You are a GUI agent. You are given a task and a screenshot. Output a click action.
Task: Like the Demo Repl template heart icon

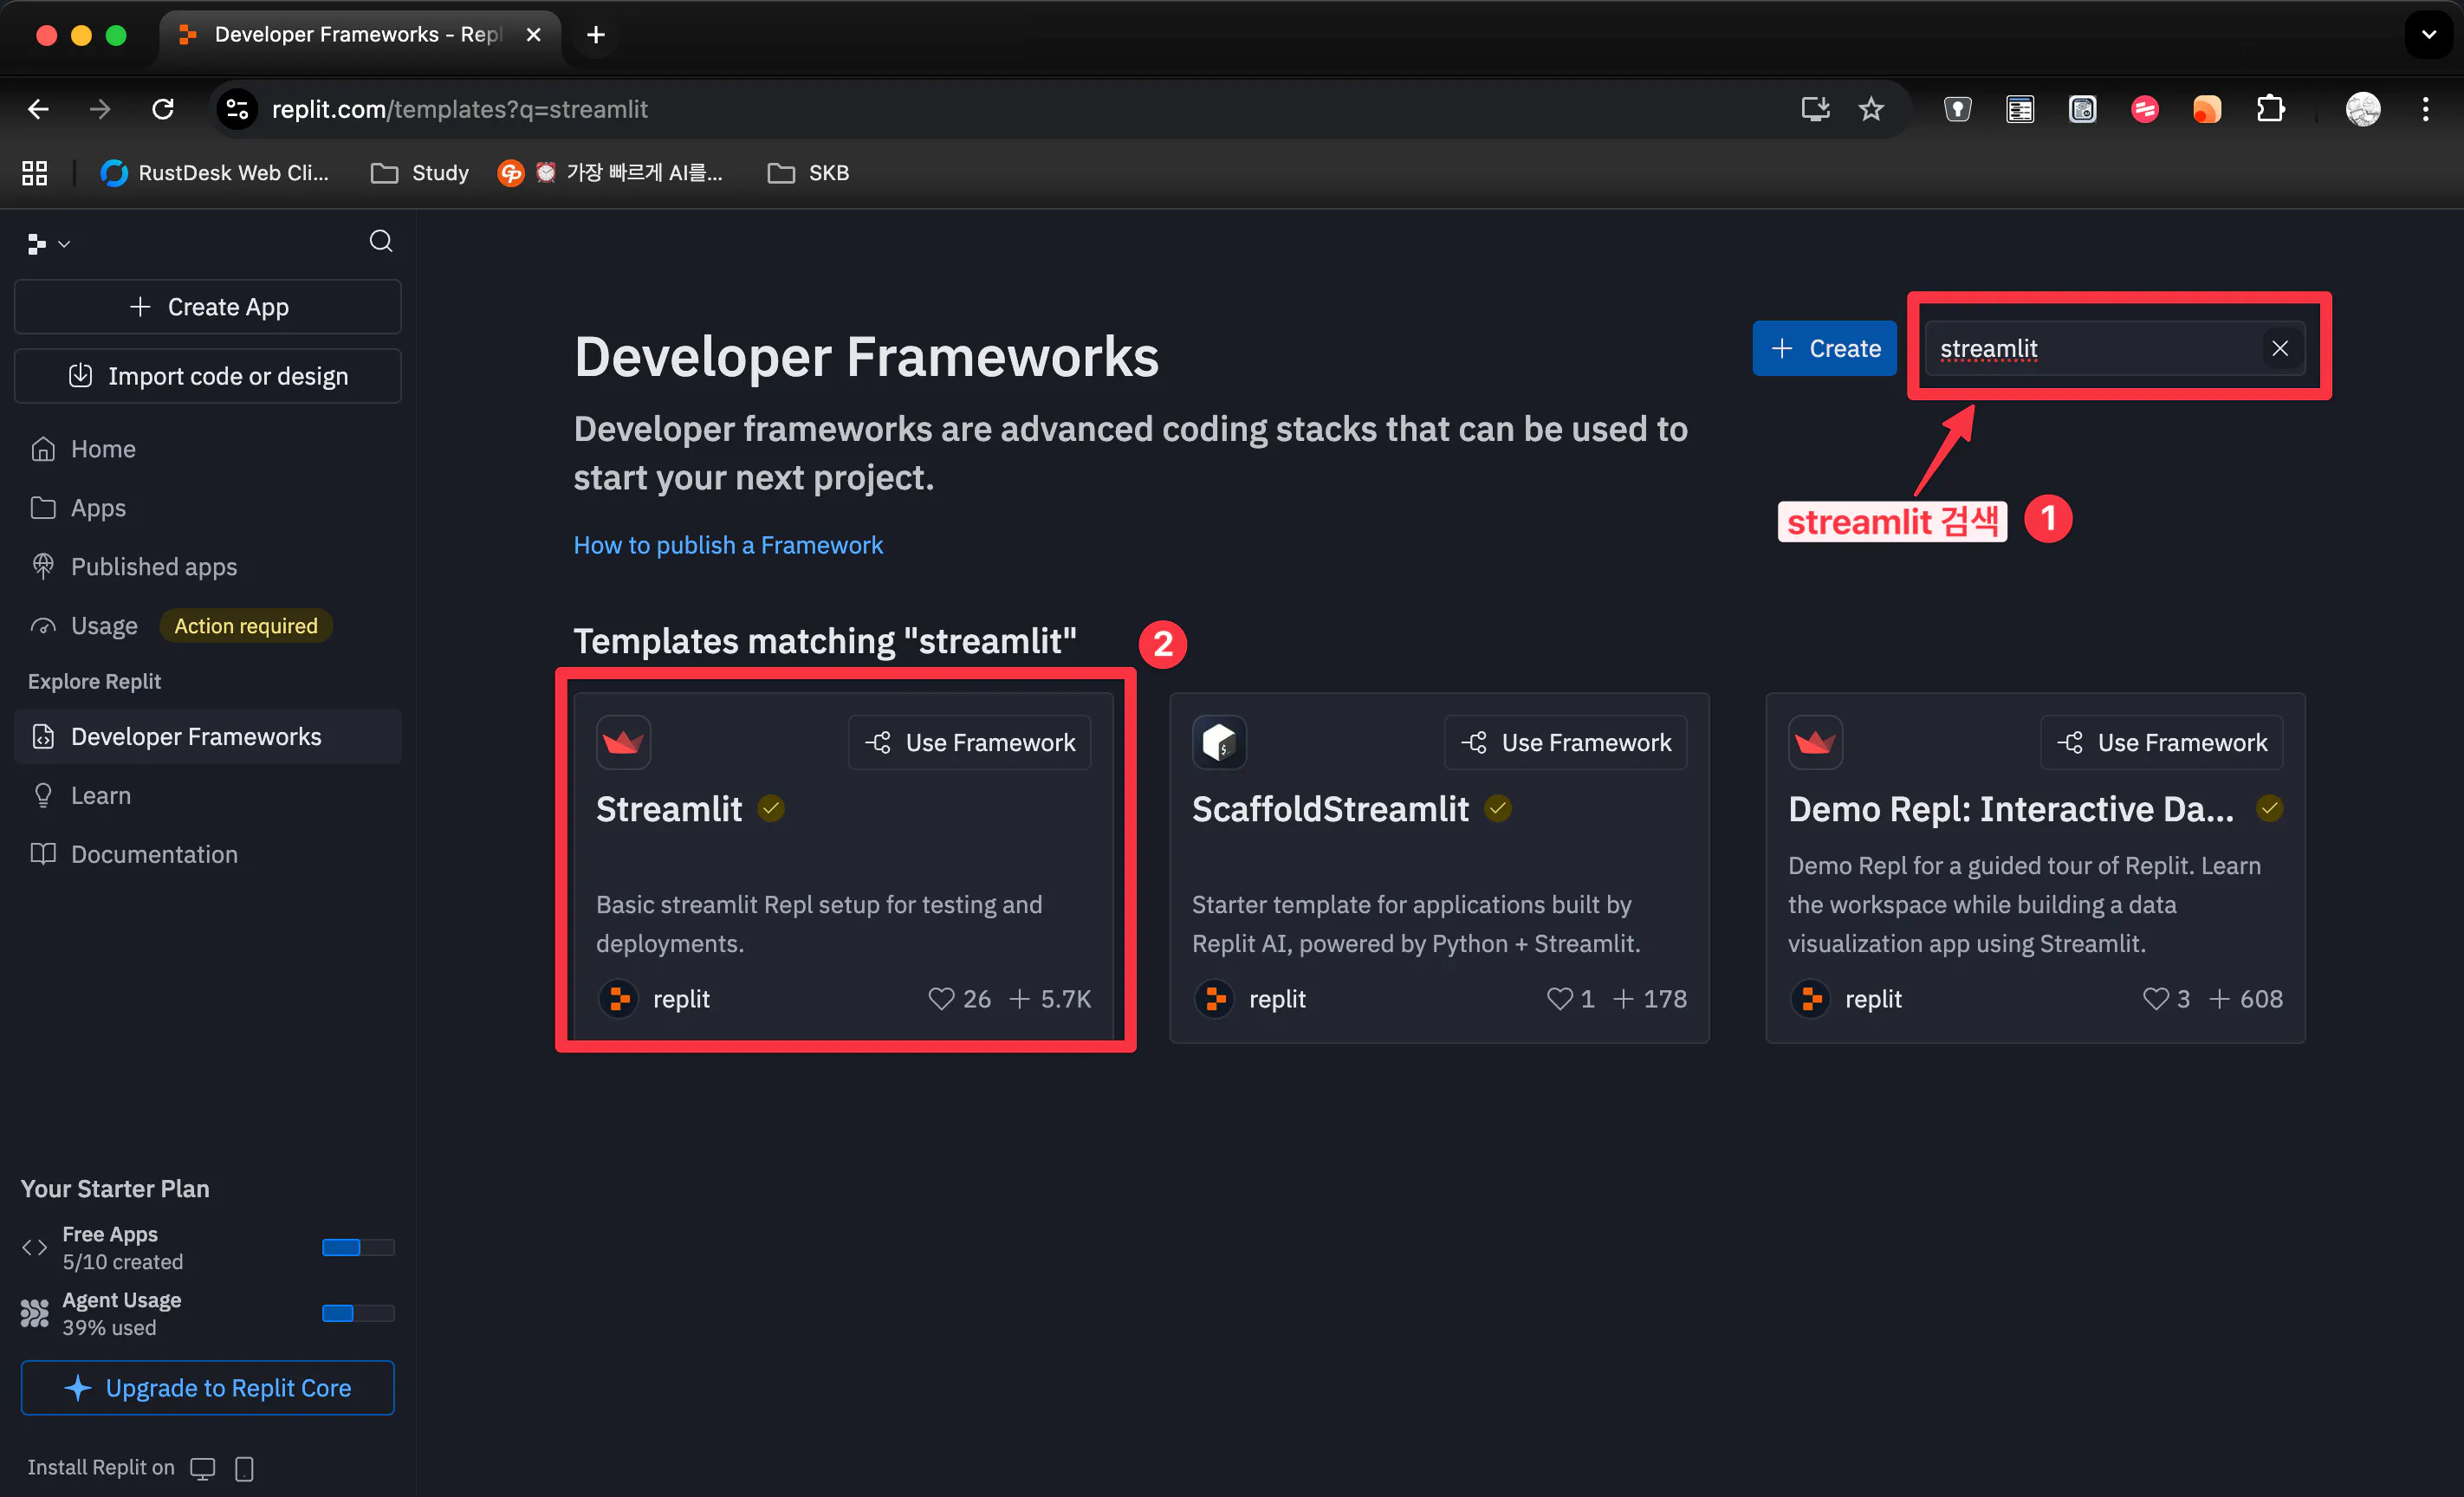point(2155,998)
